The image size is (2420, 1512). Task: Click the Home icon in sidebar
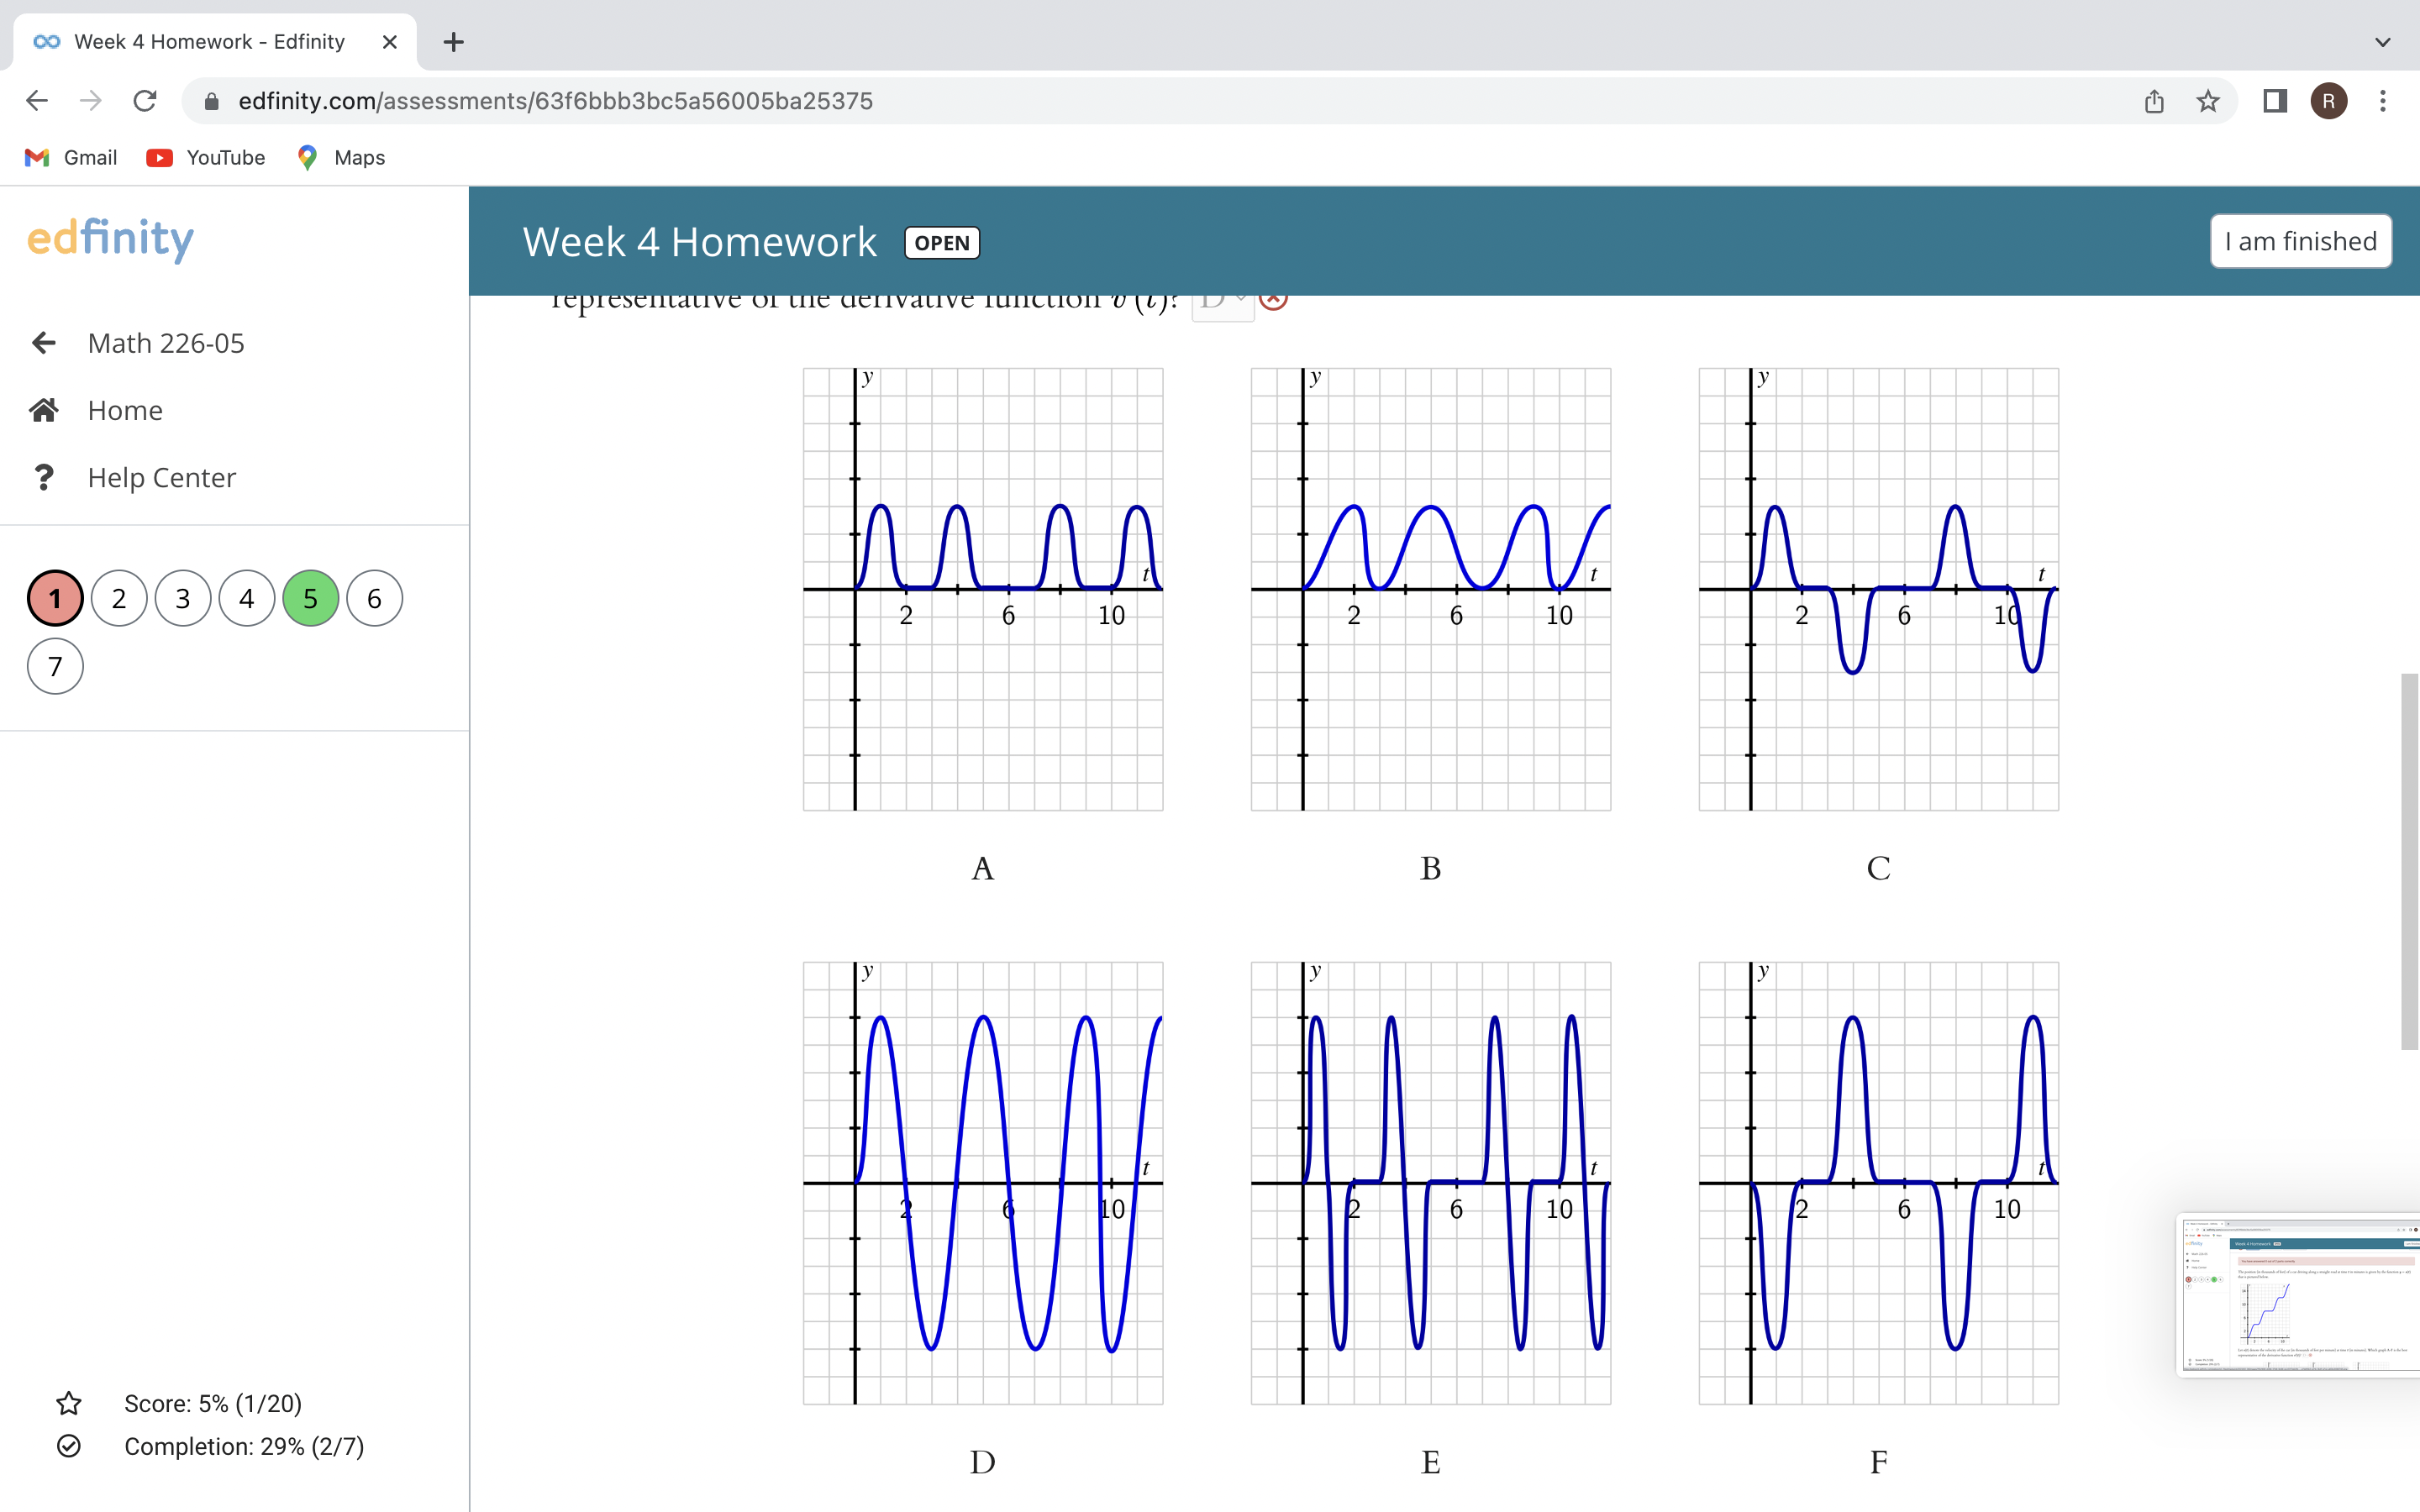pyautogui.click(x=44, y=409)
